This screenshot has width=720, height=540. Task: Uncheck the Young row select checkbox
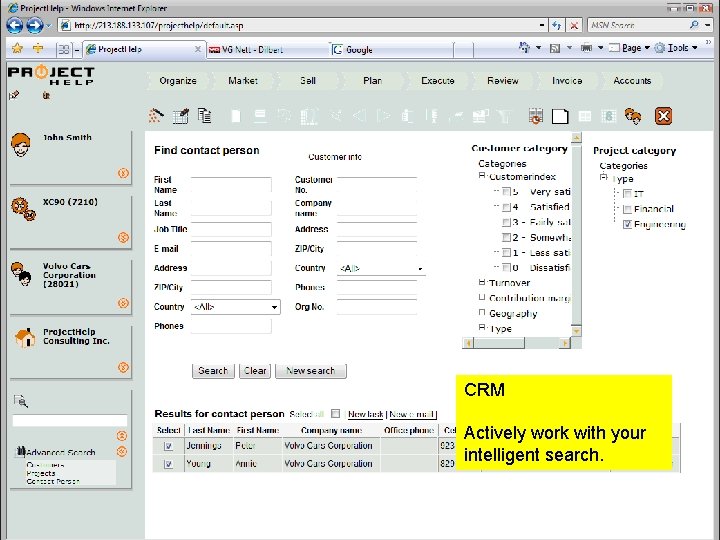[x=168, y=464]
